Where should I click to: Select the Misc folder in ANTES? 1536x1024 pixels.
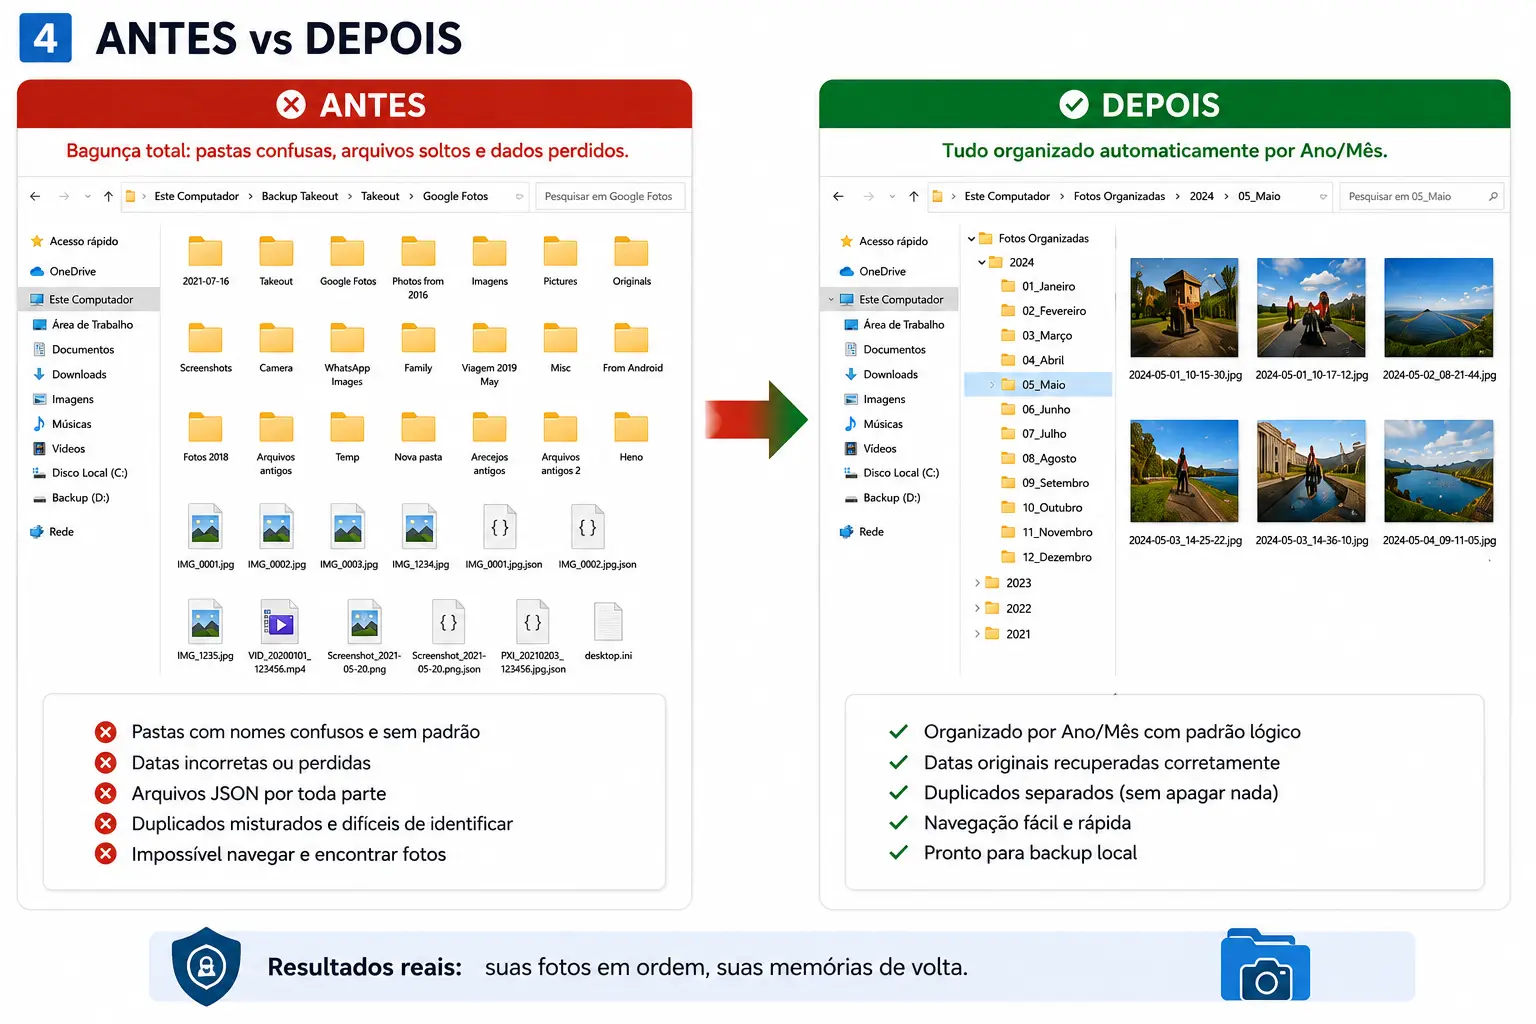[x=560, y=348]
